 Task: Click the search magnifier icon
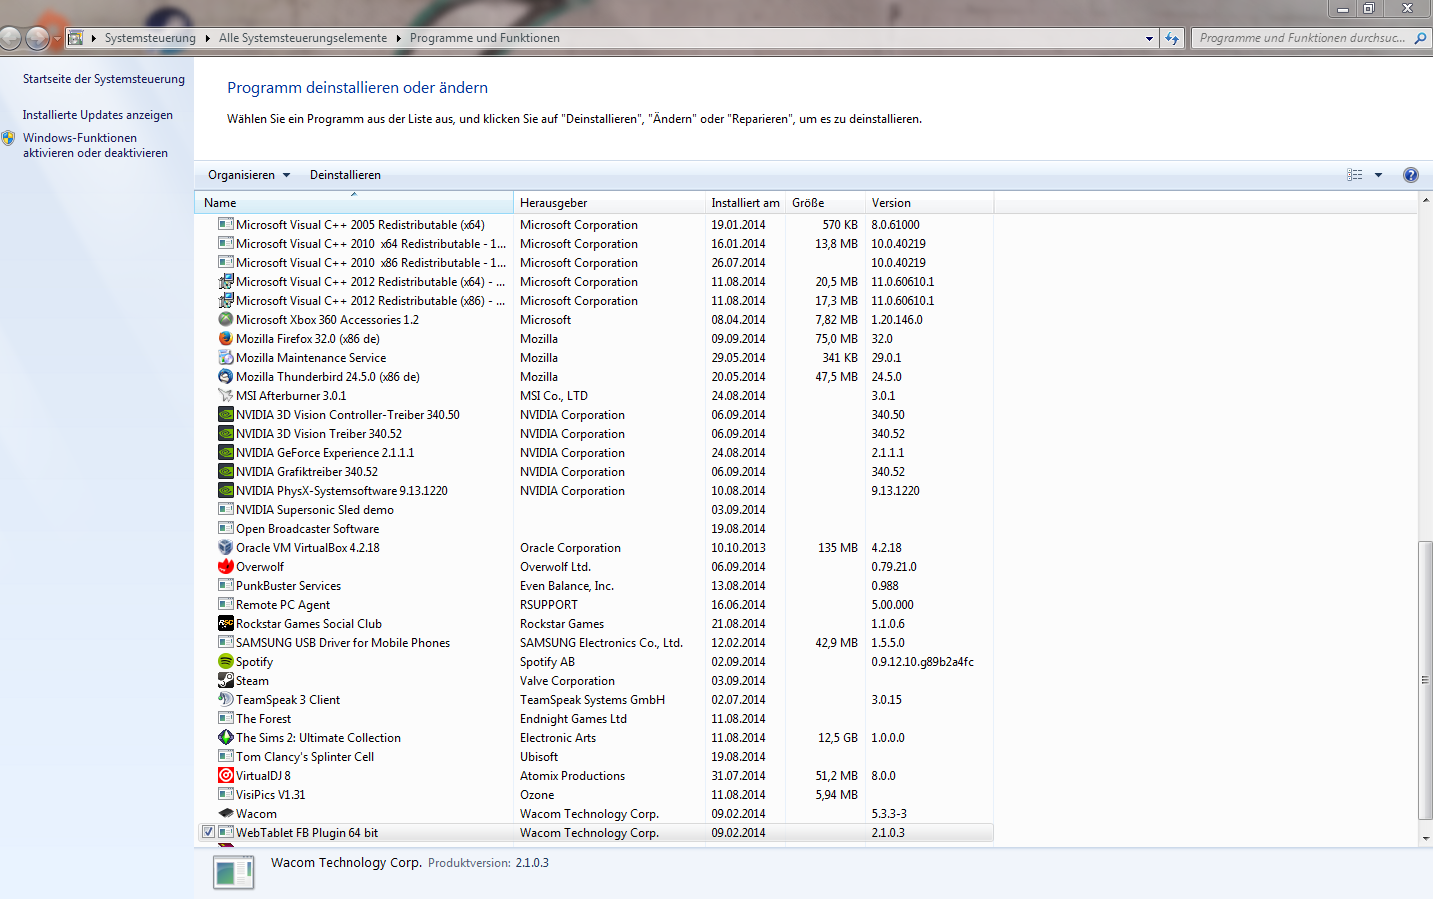[x=1420, y=38]
